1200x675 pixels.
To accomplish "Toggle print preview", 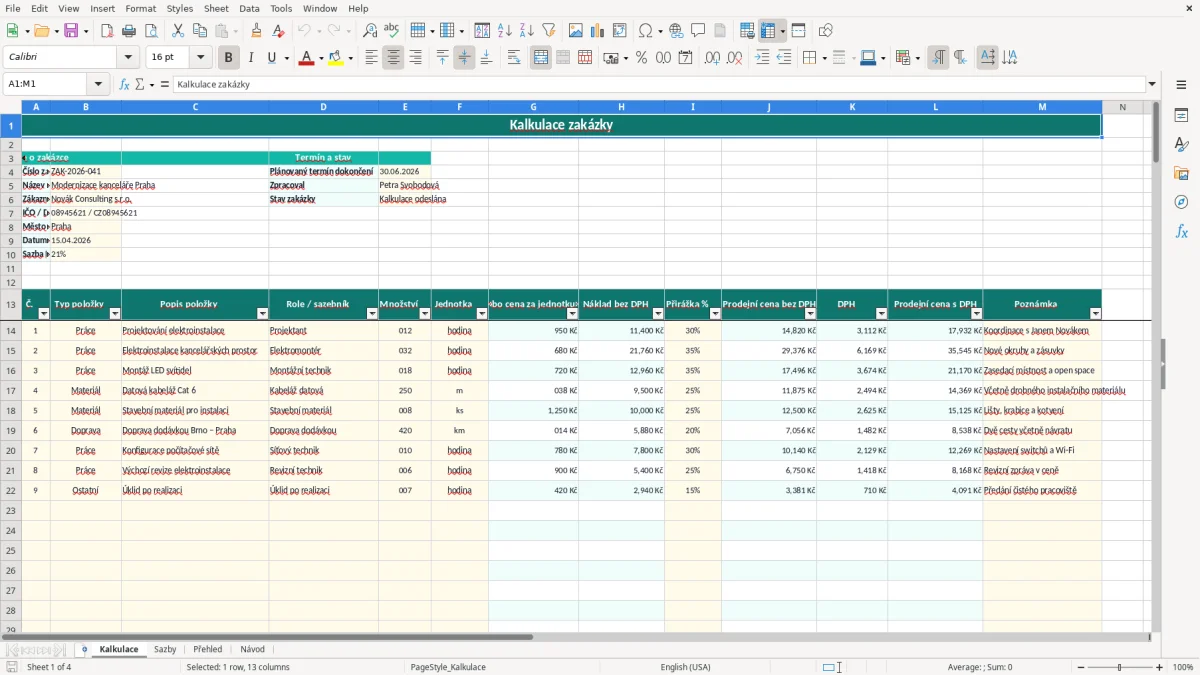I will (x=150, y=31).
